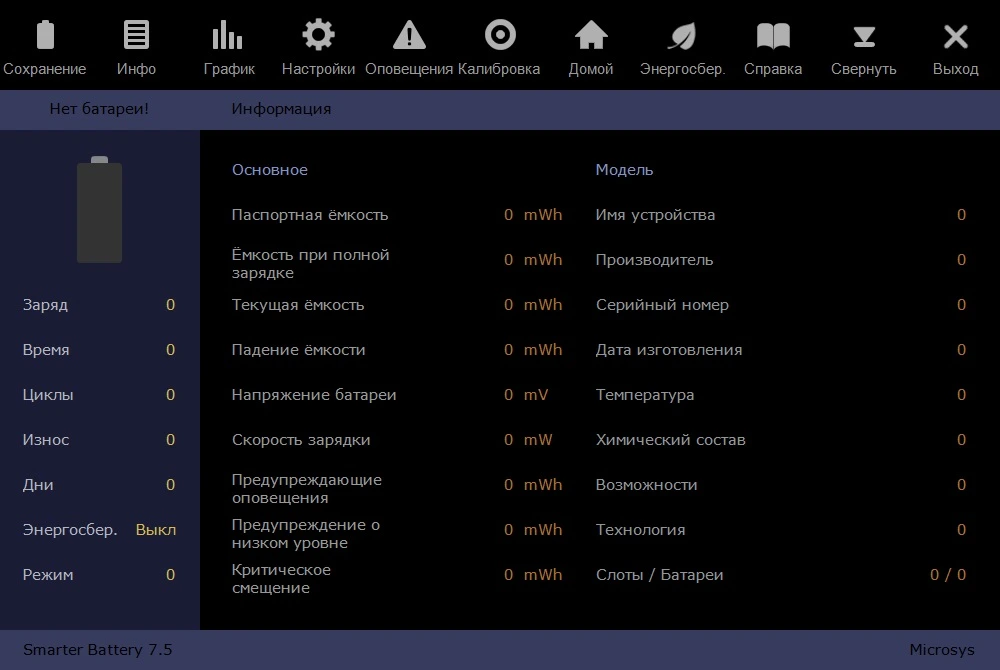Click 'Критическое смещение' label
The width and height of the screenshot is (1000, 670).
(281, 579)
